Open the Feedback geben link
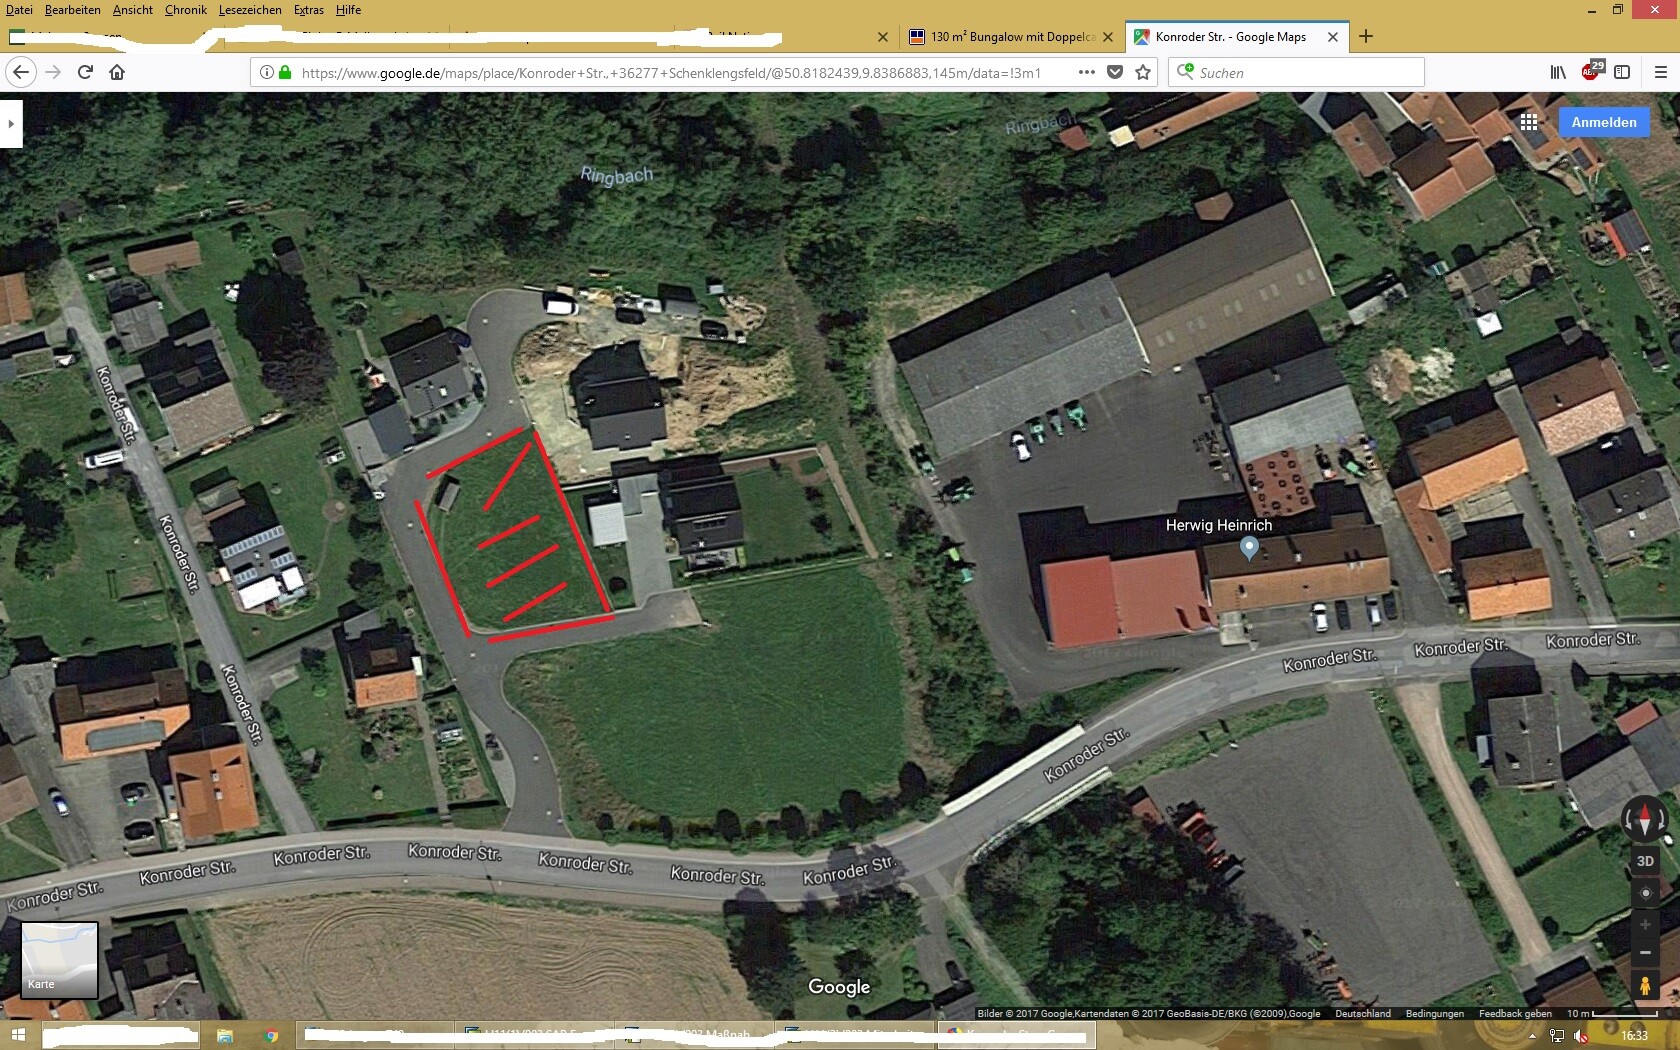Viewport: 1680px width, 1050px height. coord(1515,1013)
